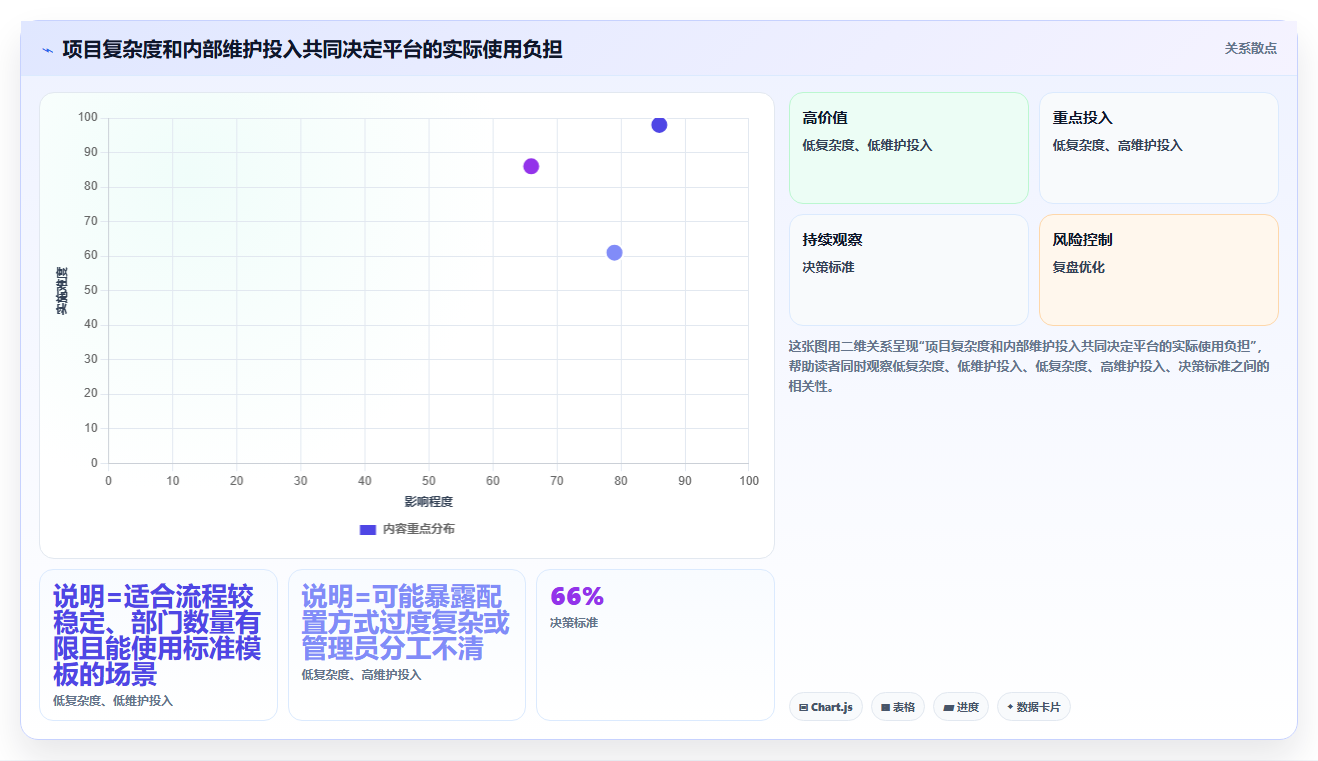1318x761 pixels.
Task: Open the 高价值 quadrant card
Action: (908, 148)
